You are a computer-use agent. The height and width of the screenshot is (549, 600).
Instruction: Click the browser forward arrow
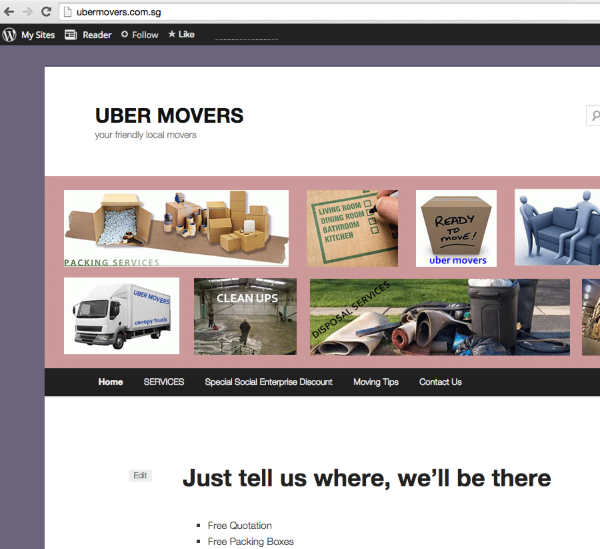tap(27, 12)
